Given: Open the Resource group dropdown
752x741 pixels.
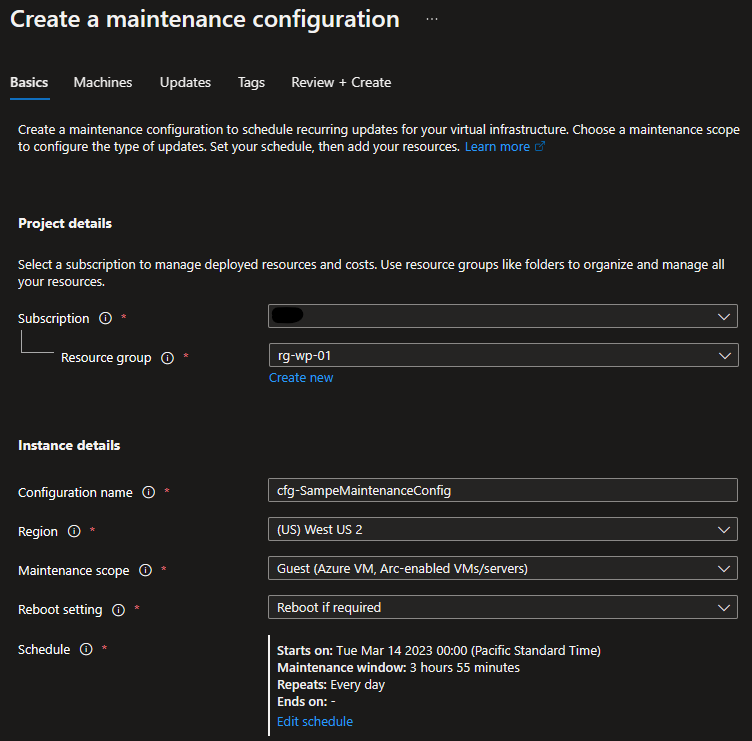Looking at the screenshot, I should 503,355.
